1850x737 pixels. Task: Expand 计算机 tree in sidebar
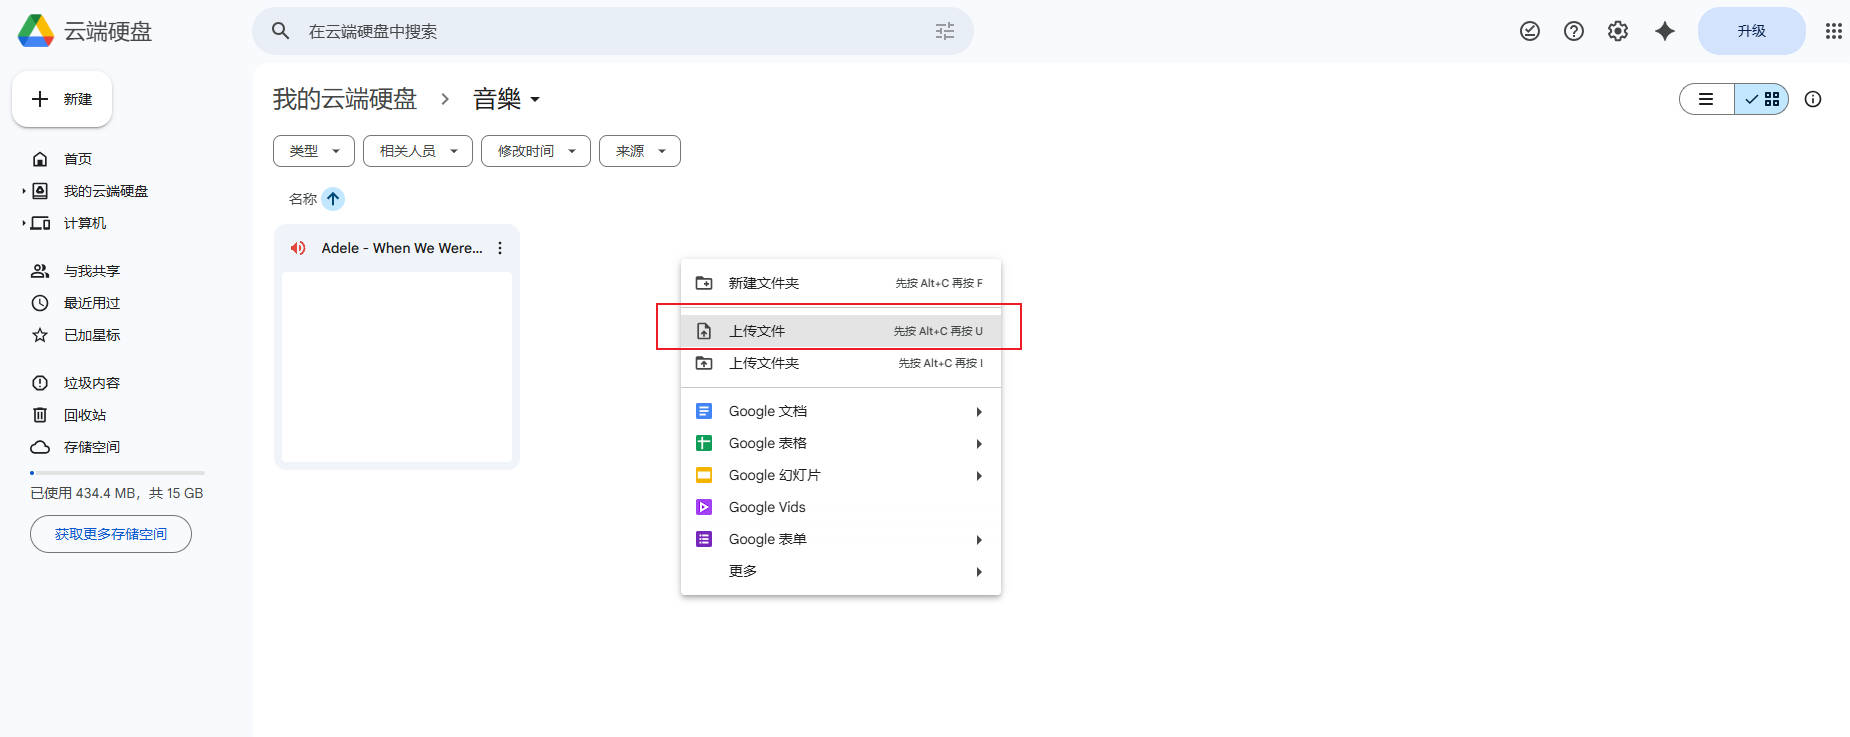(x=24, y=223)
